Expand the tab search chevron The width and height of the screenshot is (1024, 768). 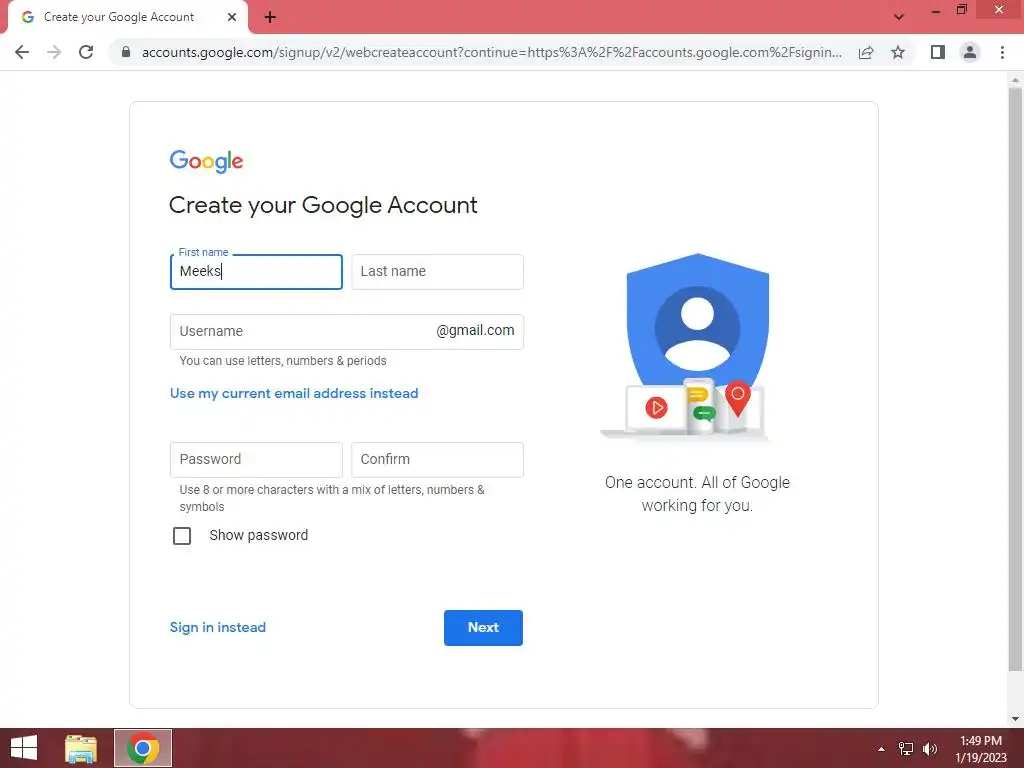pyautogui.click(x=899, y=17)
